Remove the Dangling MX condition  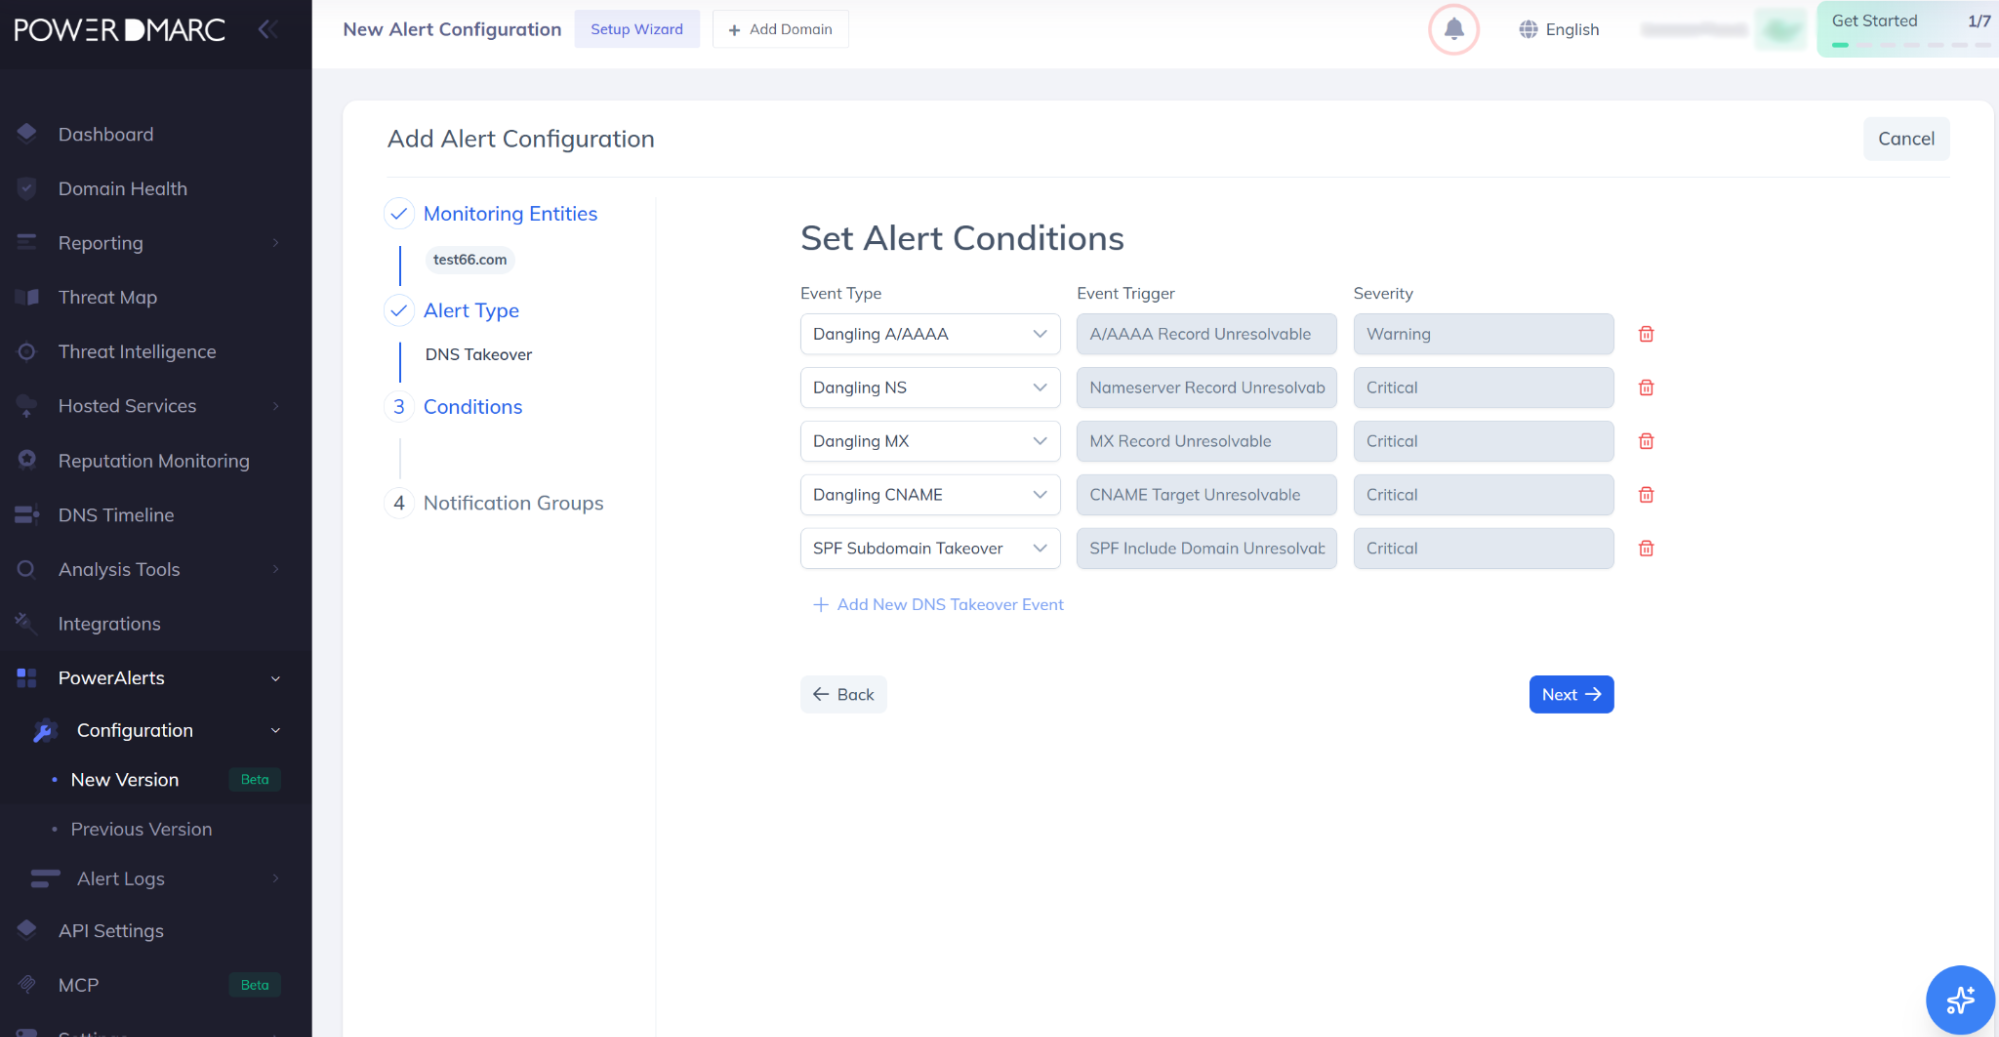click(1646, 441)
